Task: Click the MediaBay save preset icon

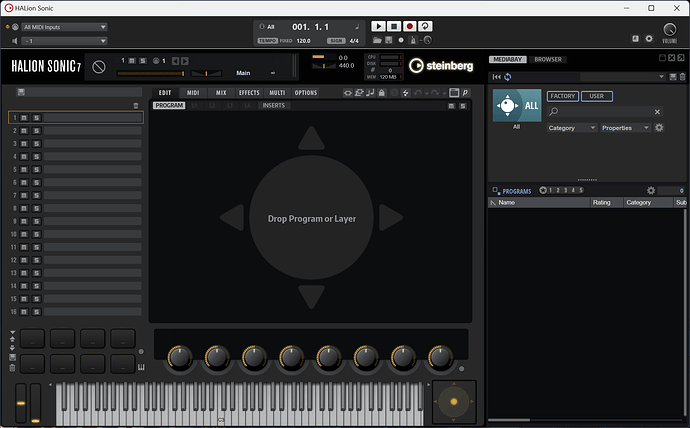Action: point(672,77)
